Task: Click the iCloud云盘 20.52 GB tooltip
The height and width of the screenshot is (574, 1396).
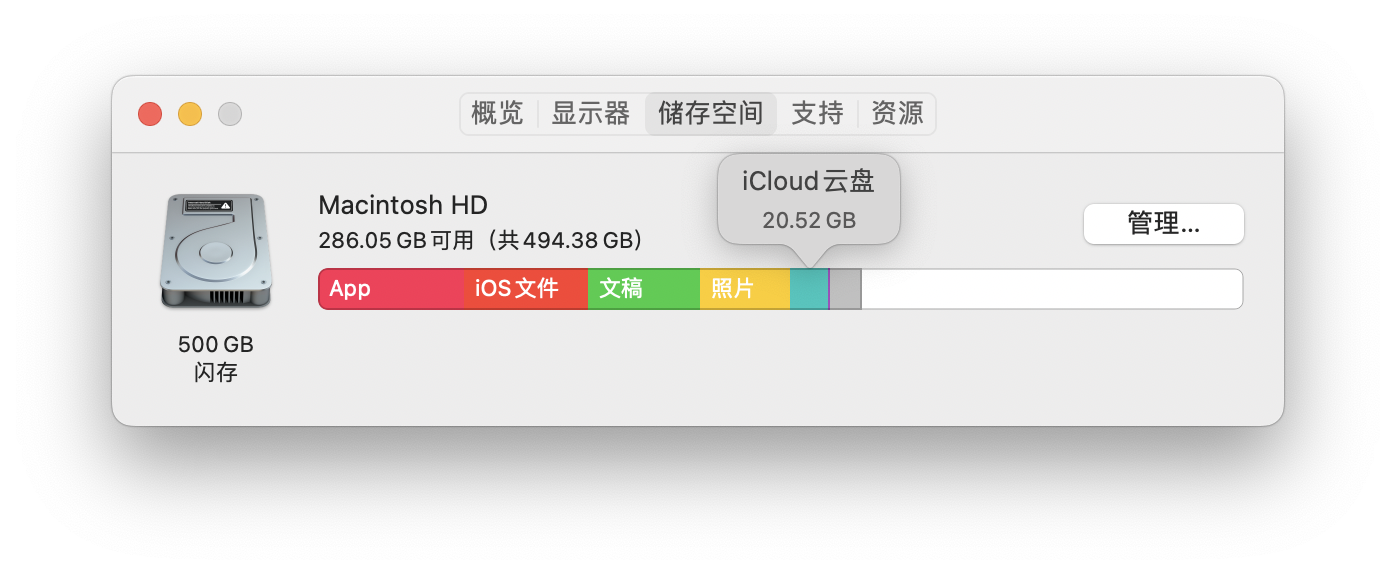Action: point(809,199)
